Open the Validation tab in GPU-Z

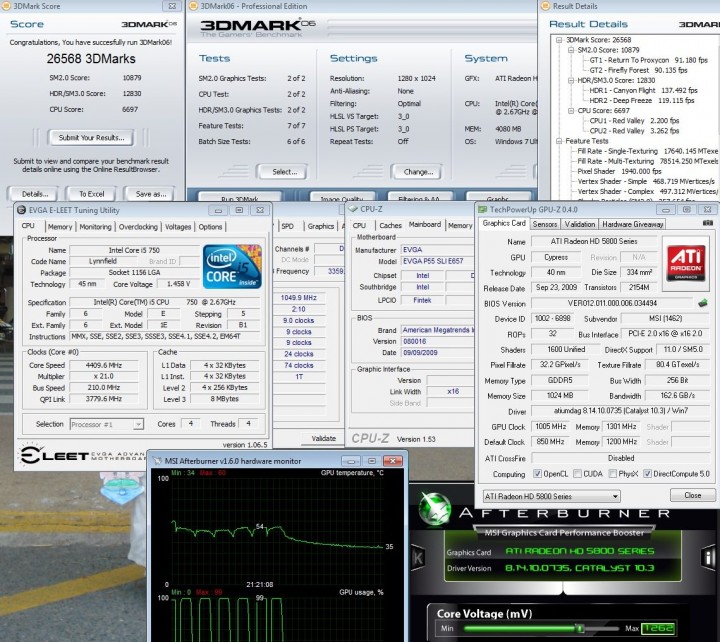click(x=579, y=224)
